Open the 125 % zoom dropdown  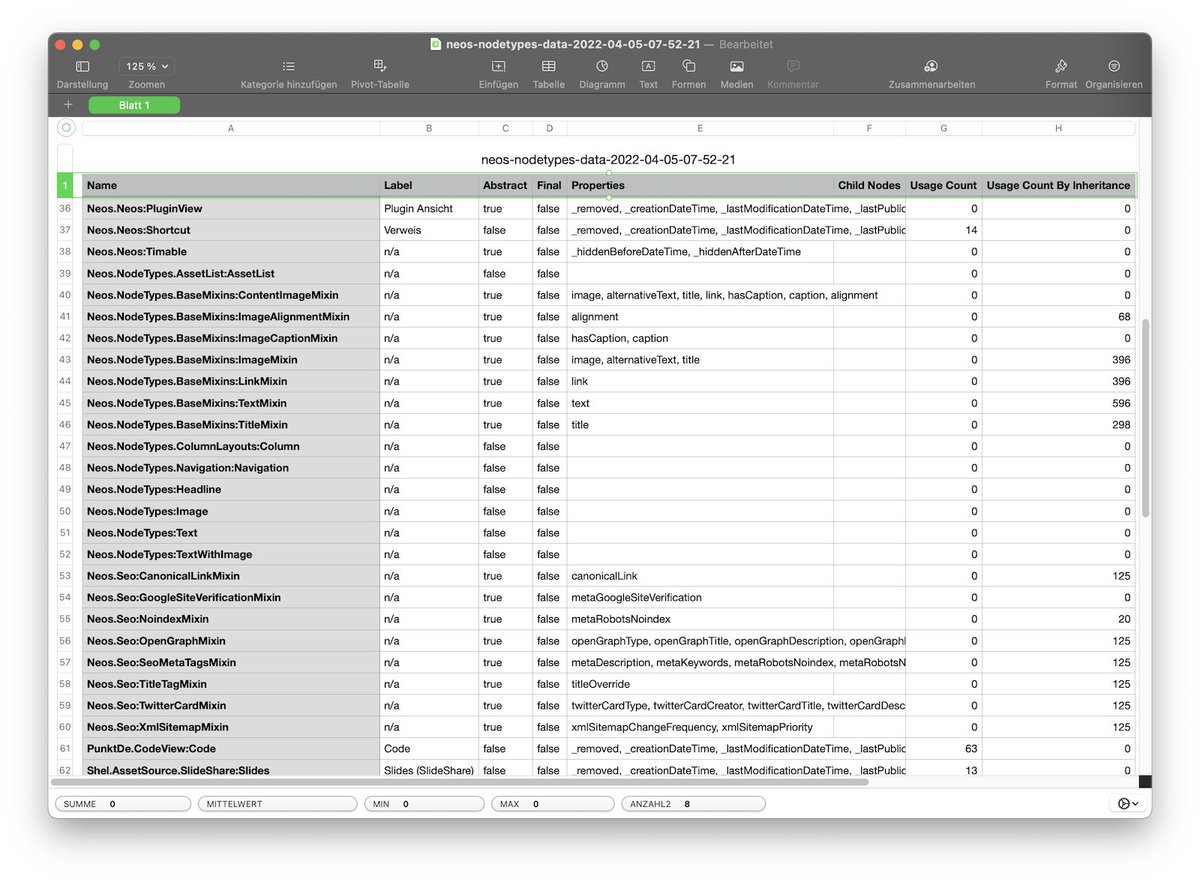[147, 66]
